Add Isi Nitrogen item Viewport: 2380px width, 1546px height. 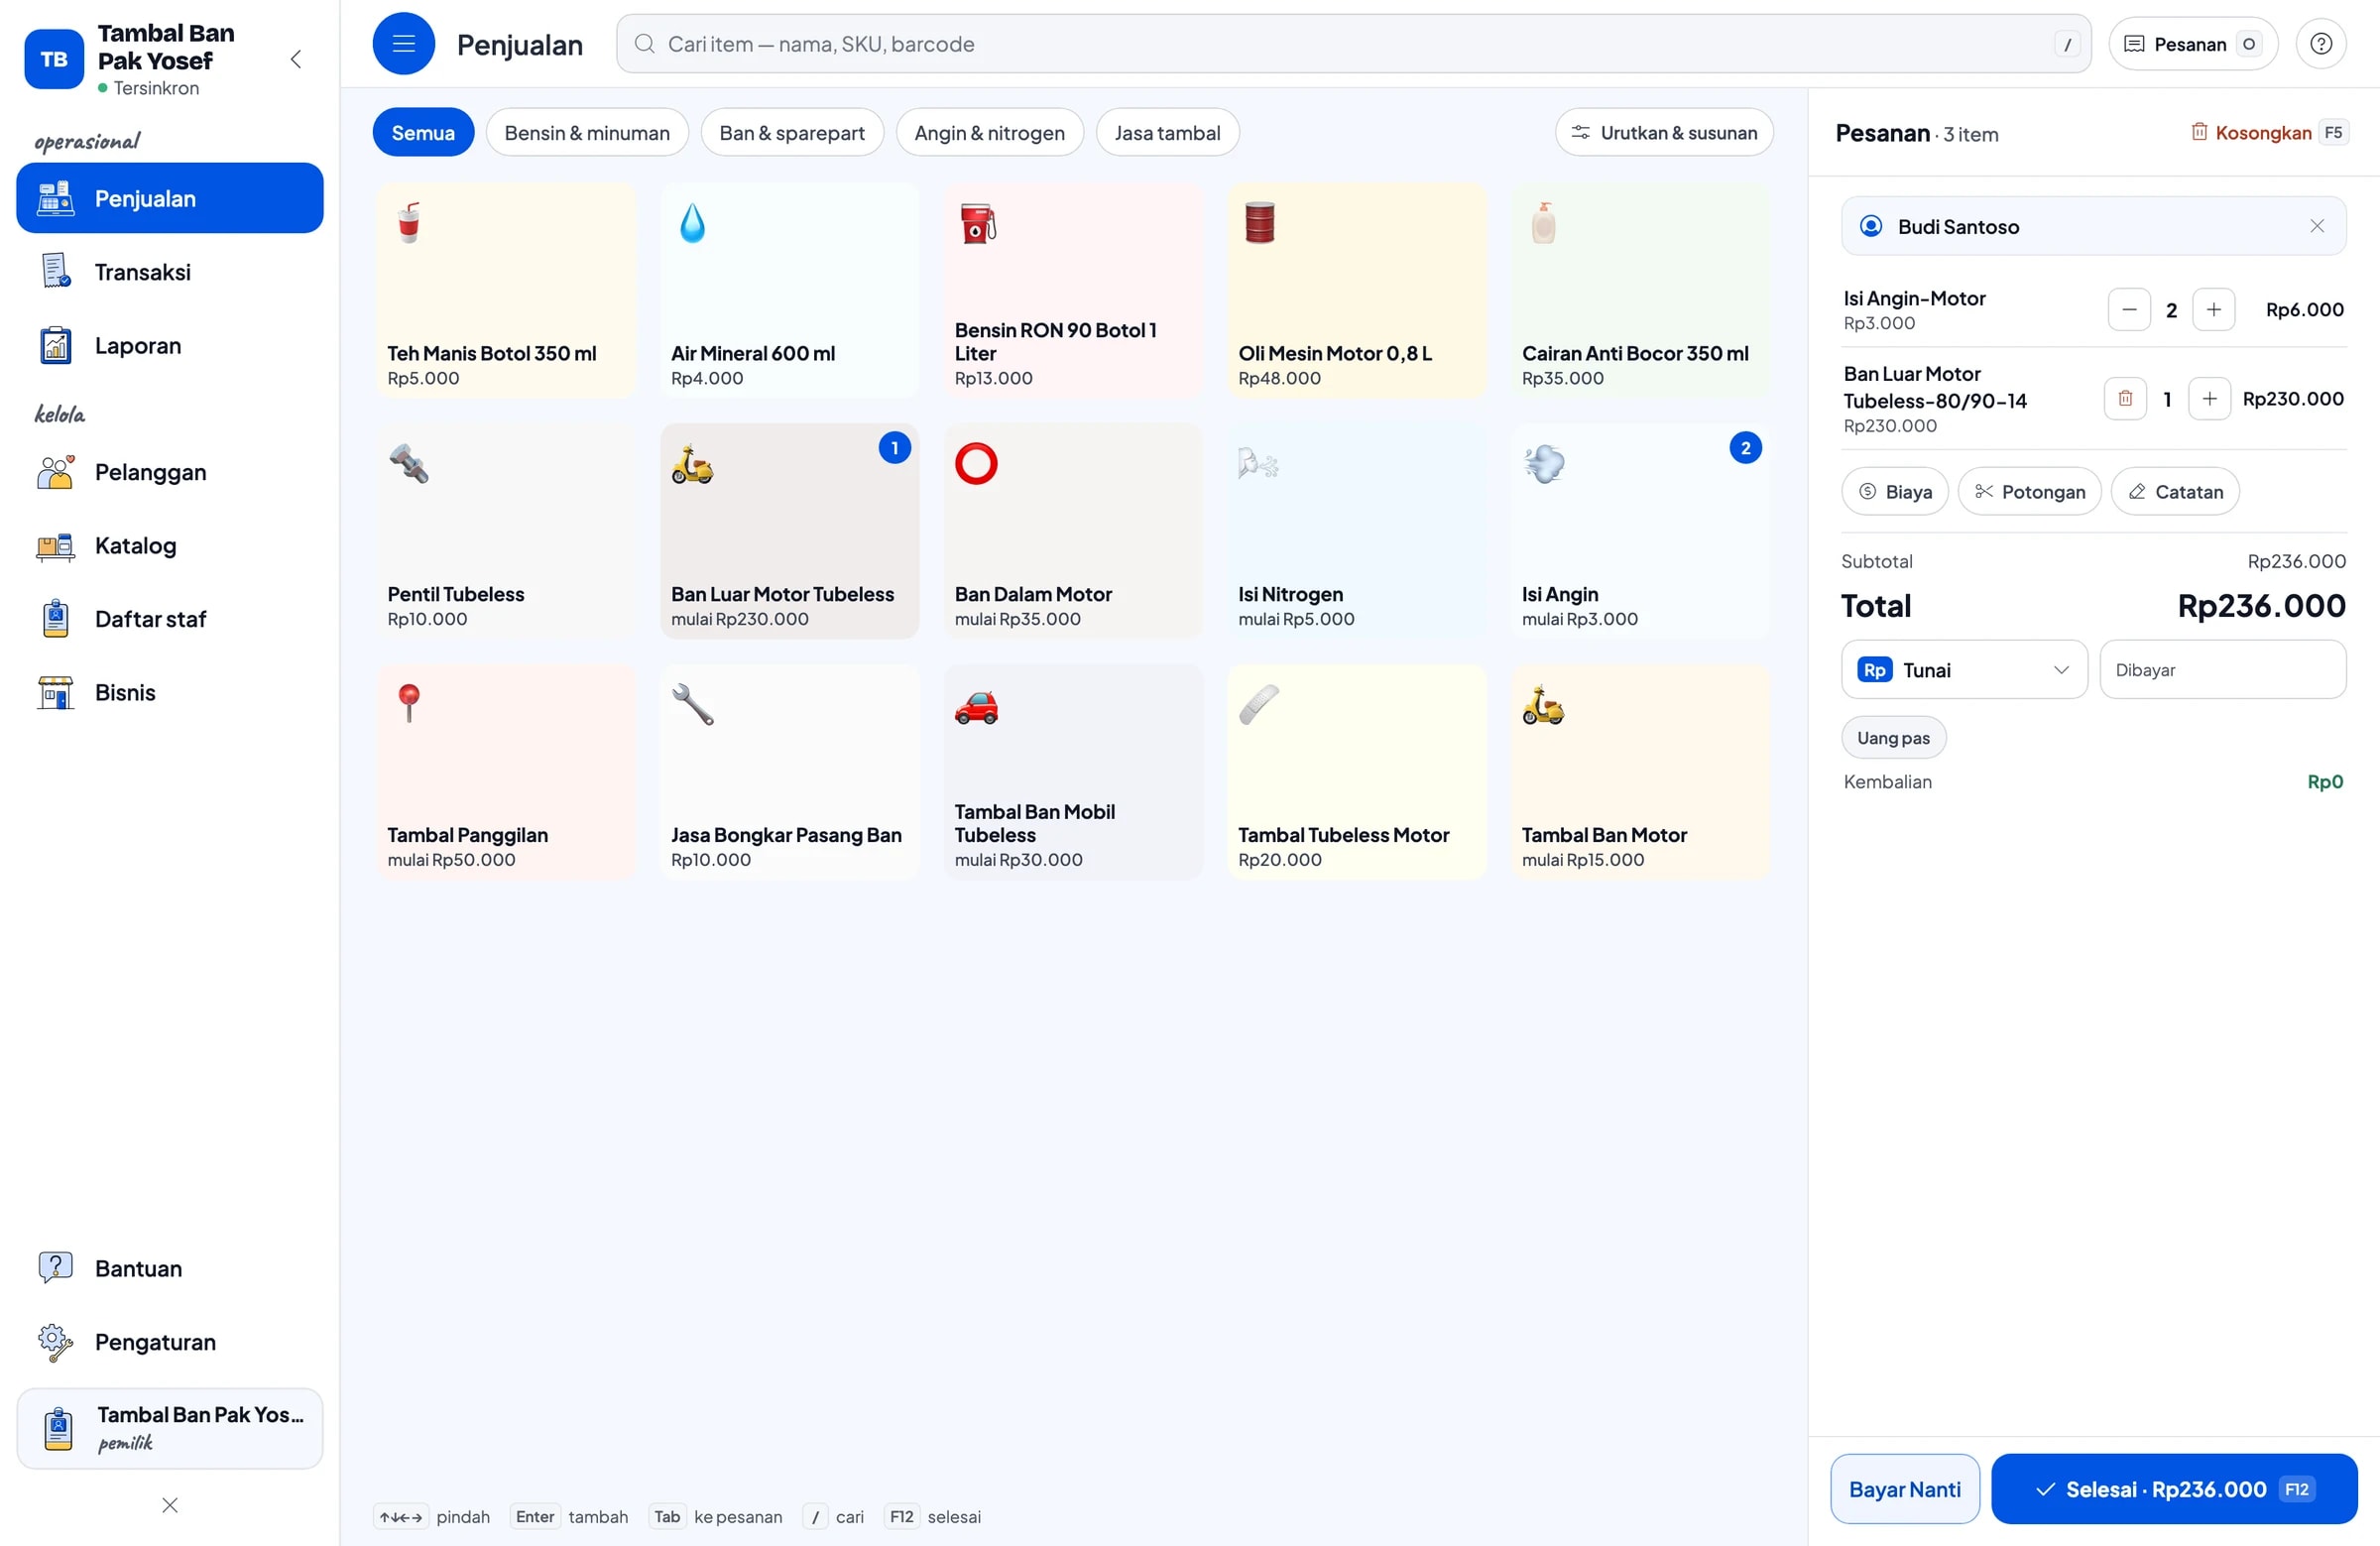[1356, 531]
